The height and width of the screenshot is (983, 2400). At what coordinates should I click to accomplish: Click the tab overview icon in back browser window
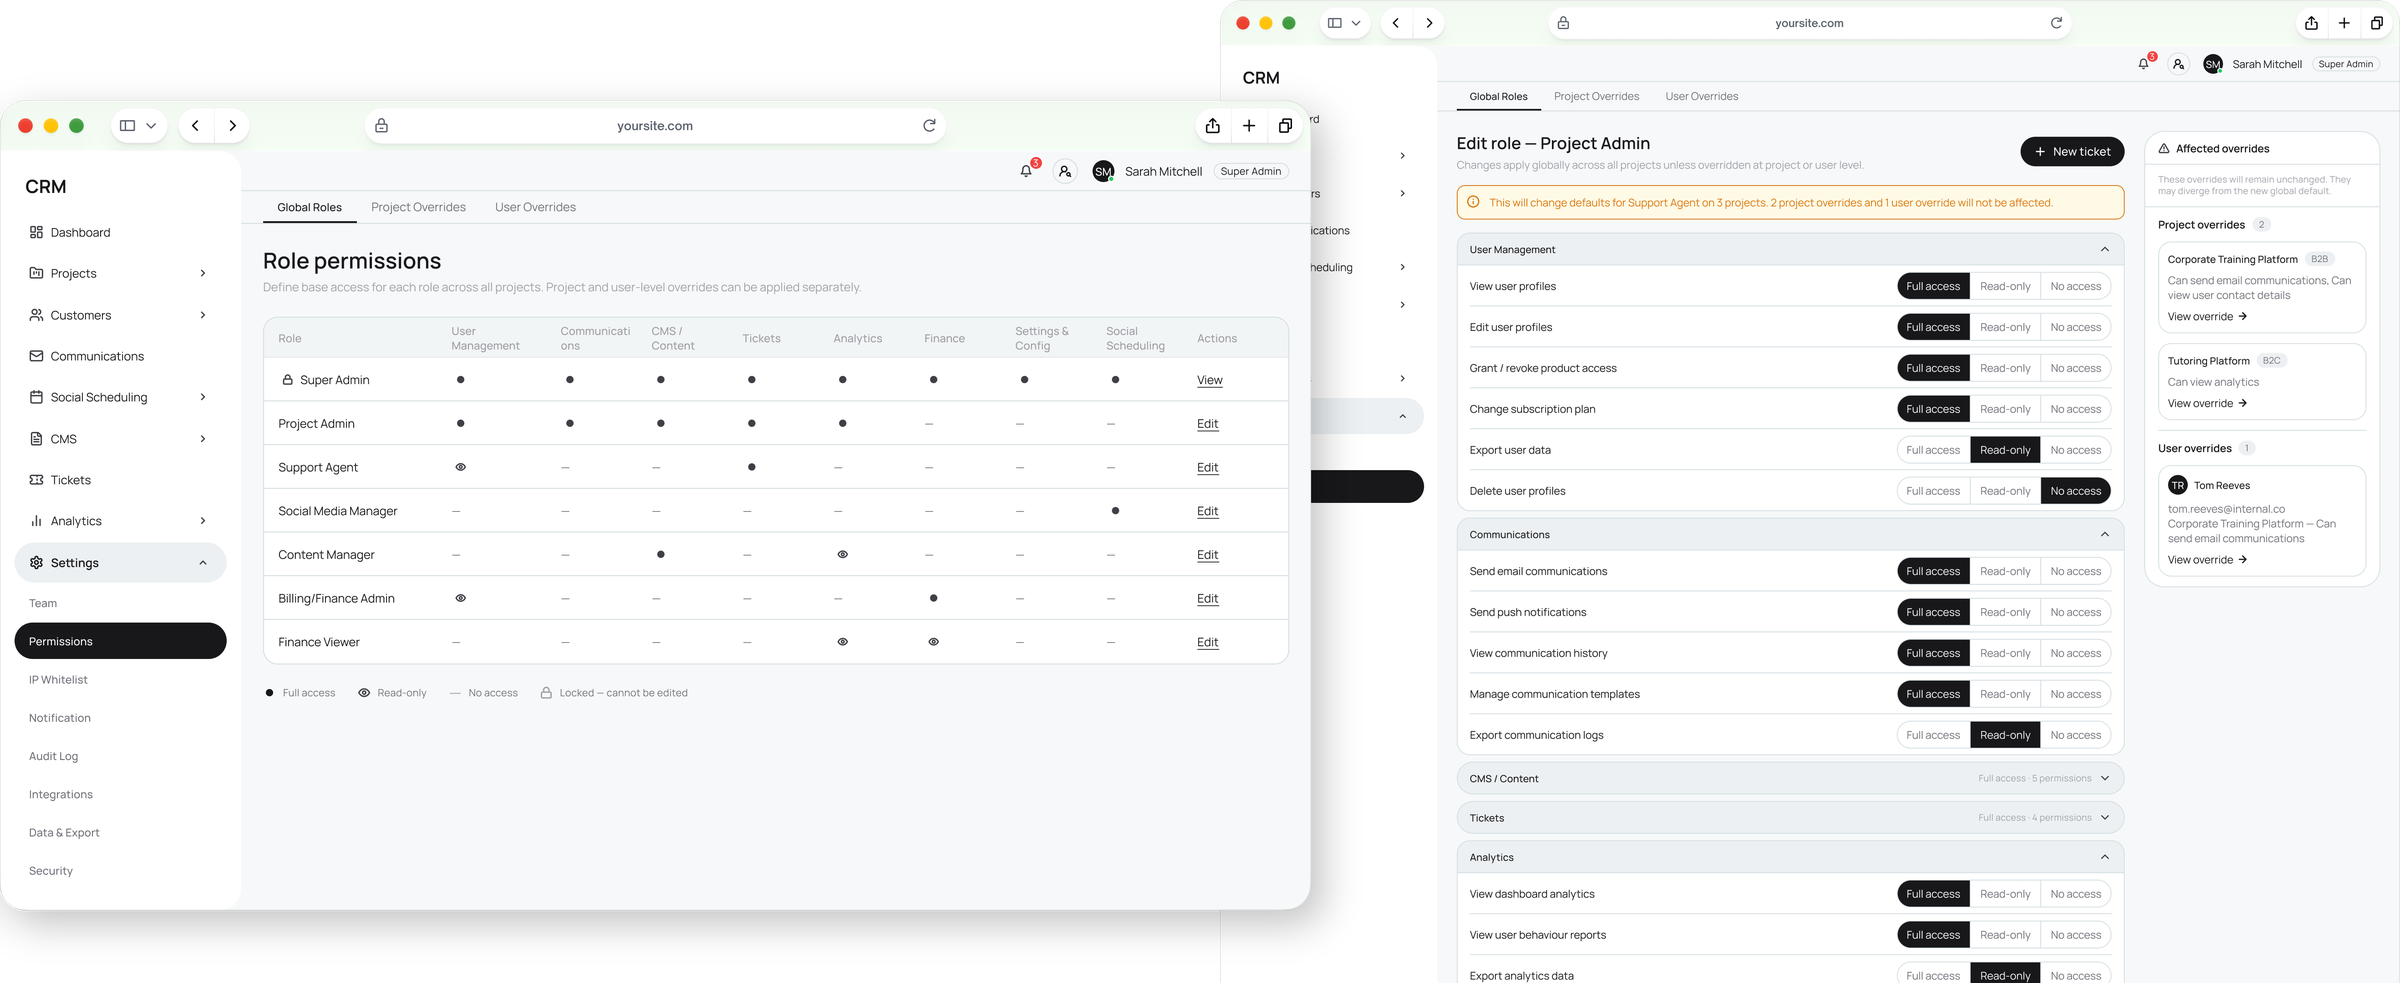[2377, 23]
